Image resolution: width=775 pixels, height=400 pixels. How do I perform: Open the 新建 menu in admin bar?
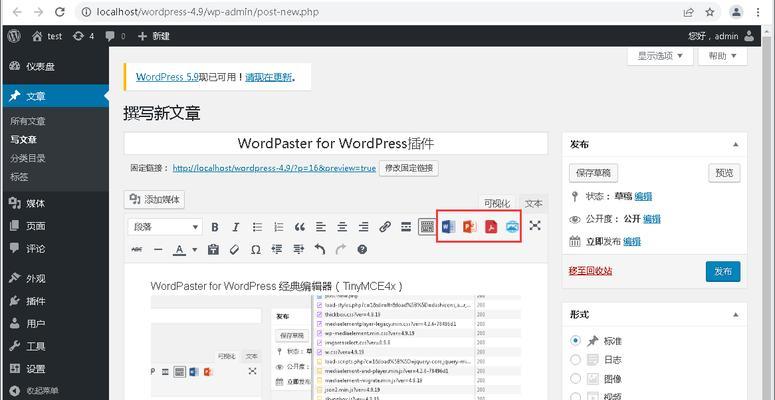154,36
